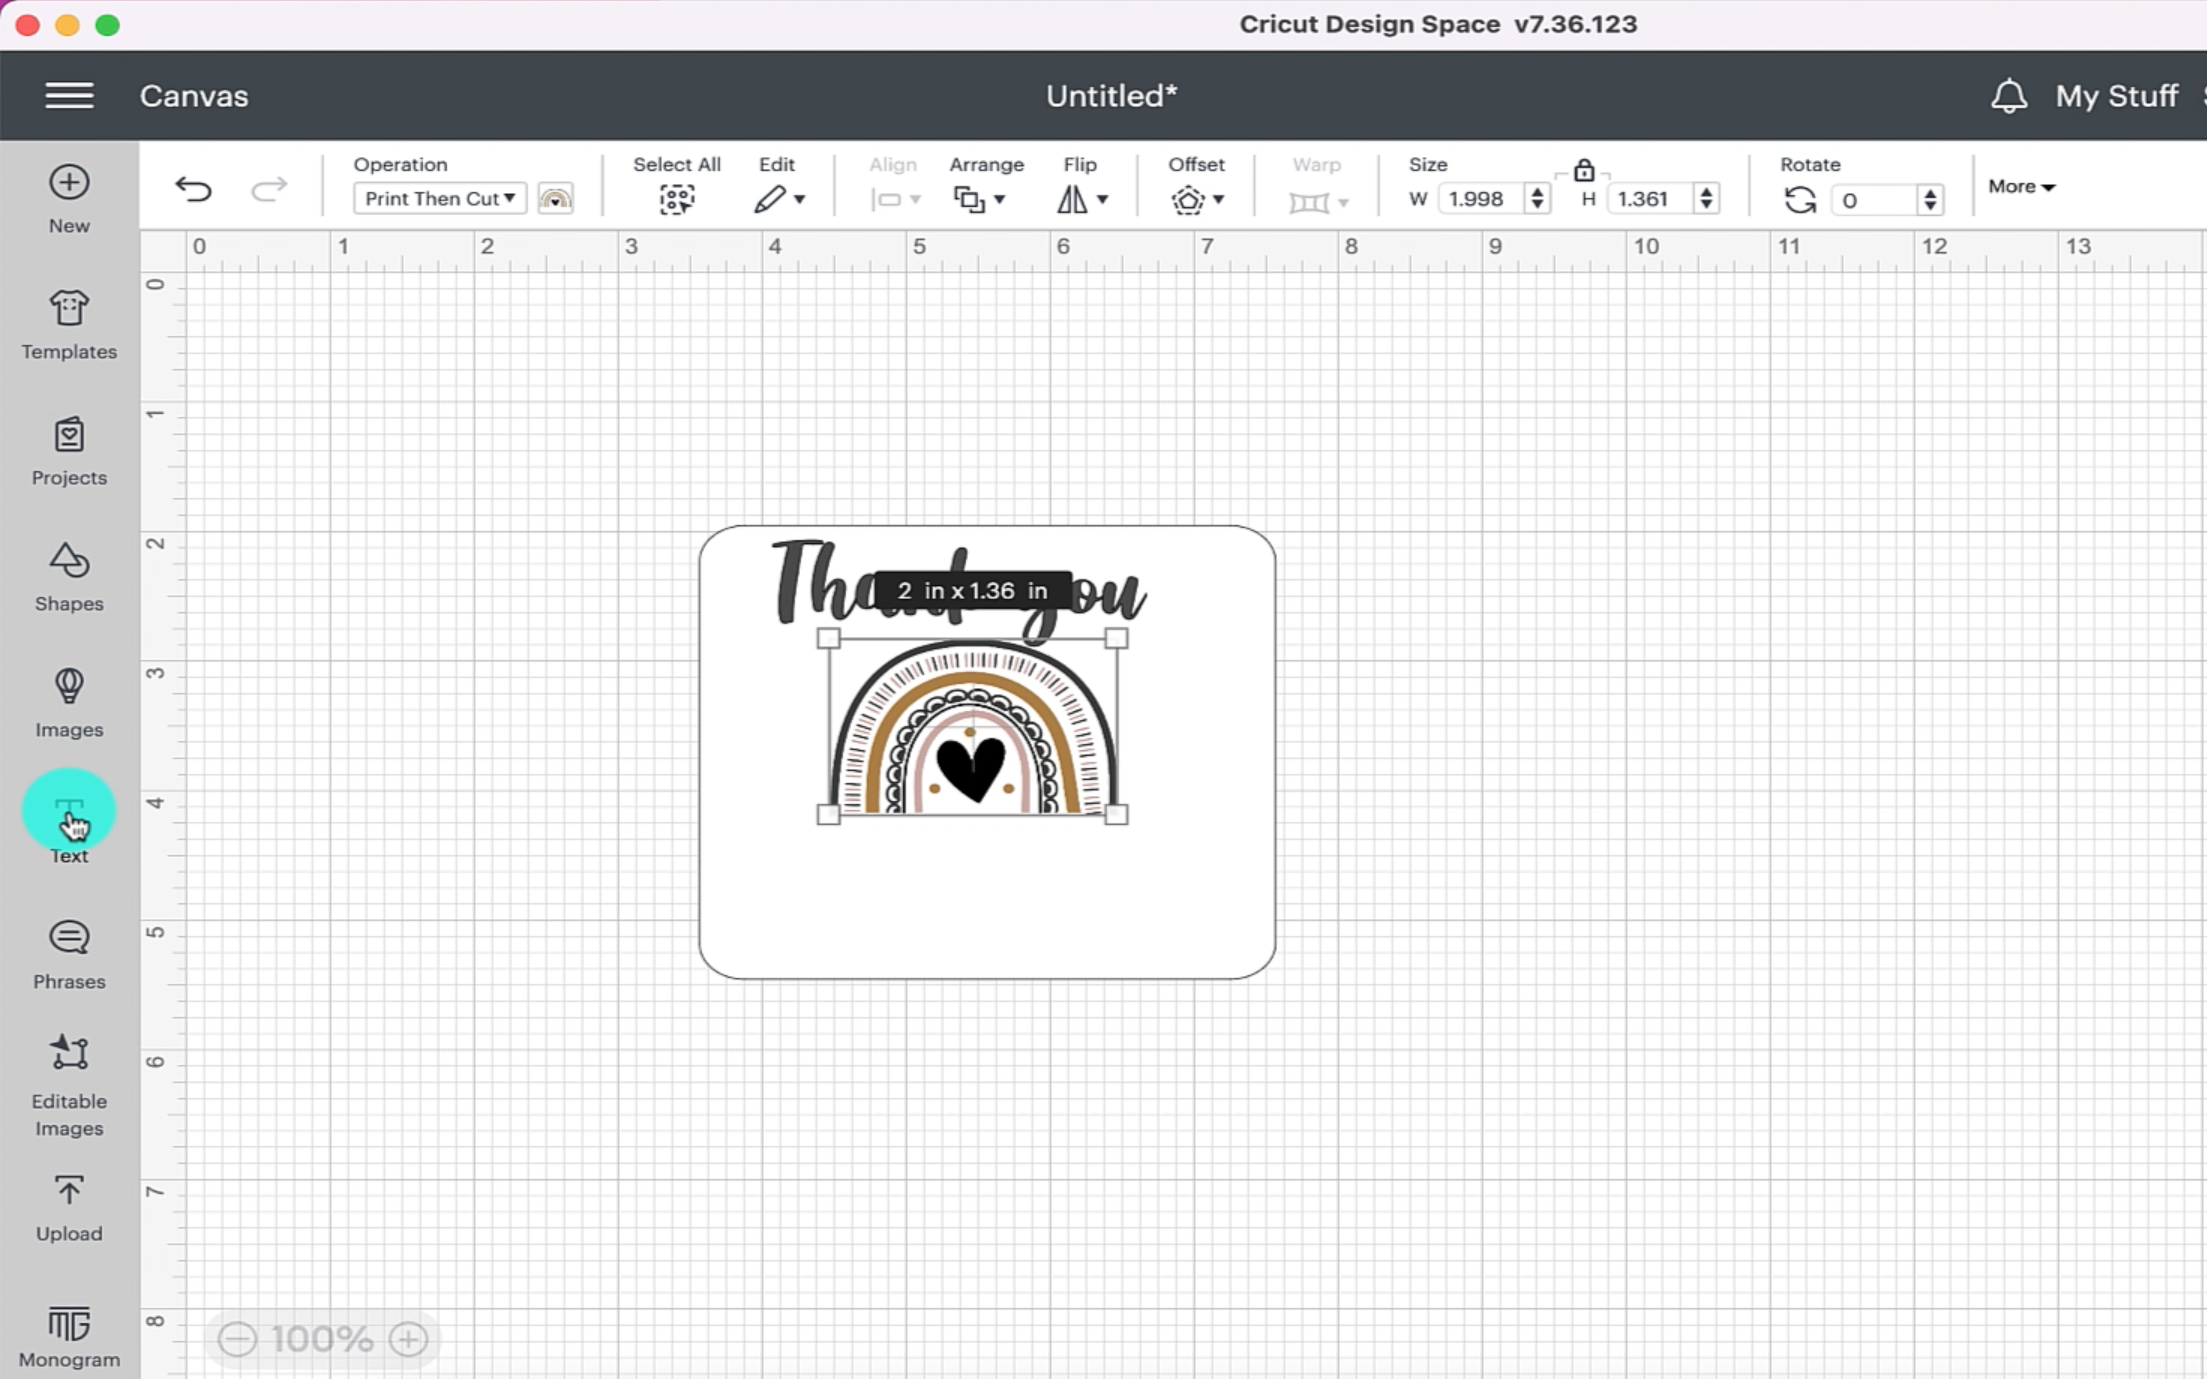This screenshot has height=1379, width=2207.
Task: Open the Templates panel
Action: (x=69, y=325)
